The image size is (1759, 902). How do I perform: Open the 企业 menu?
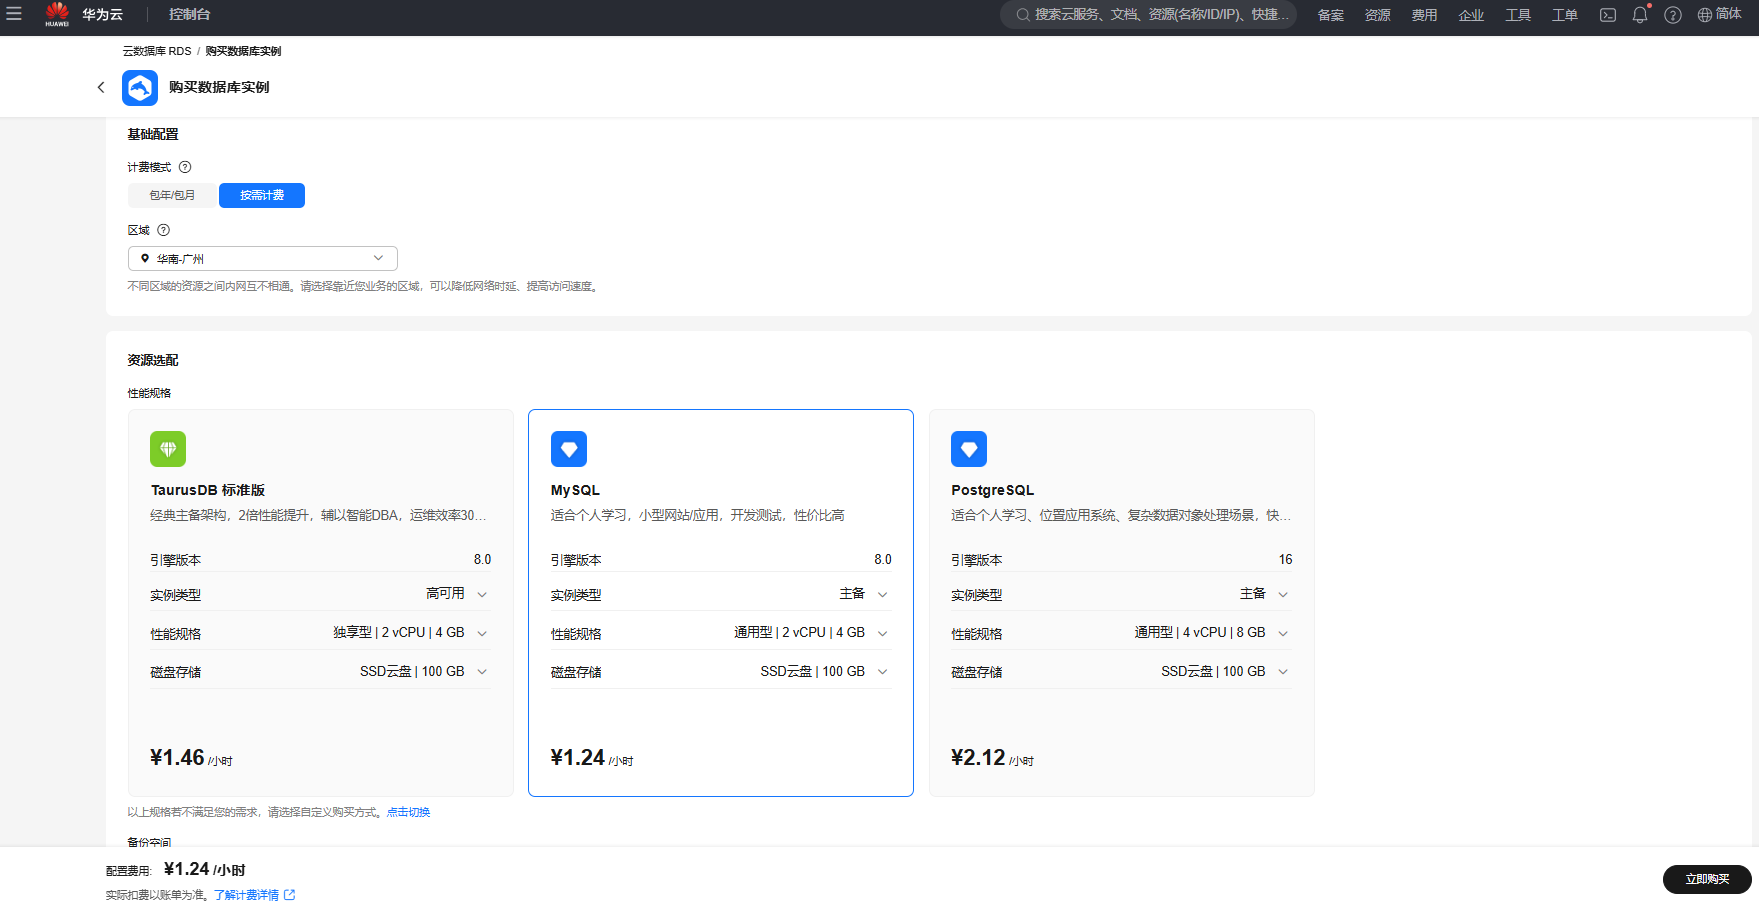(x=1471, y=15)
